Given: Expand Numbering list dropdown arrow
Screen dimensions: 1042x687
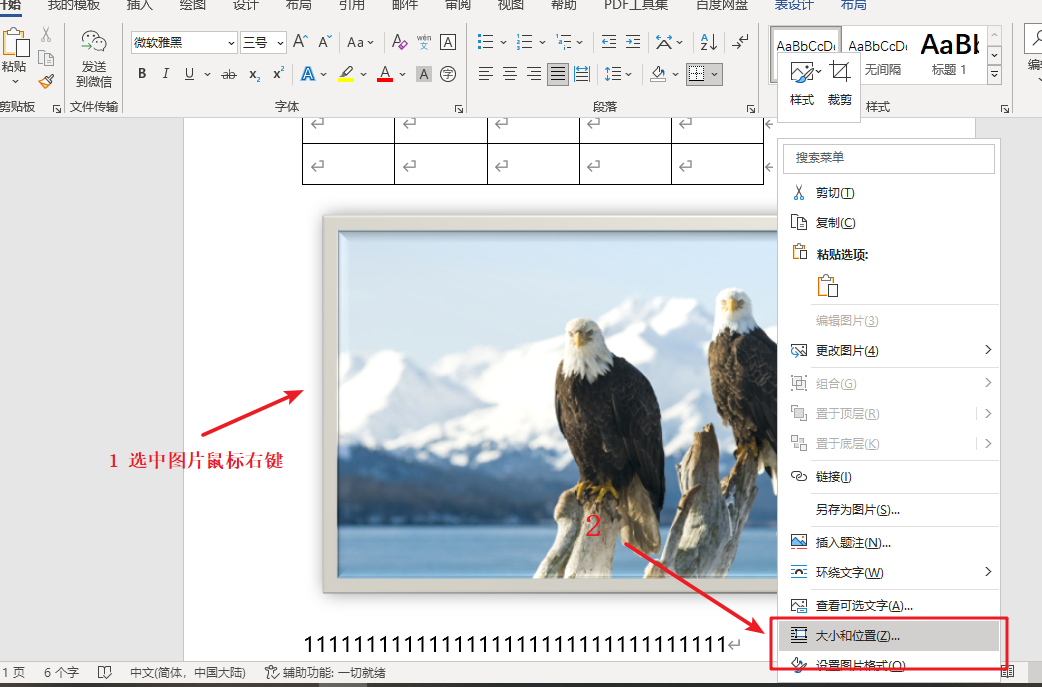Looking at the screenshot, I should pyautogui.click(x=542, y=43).
